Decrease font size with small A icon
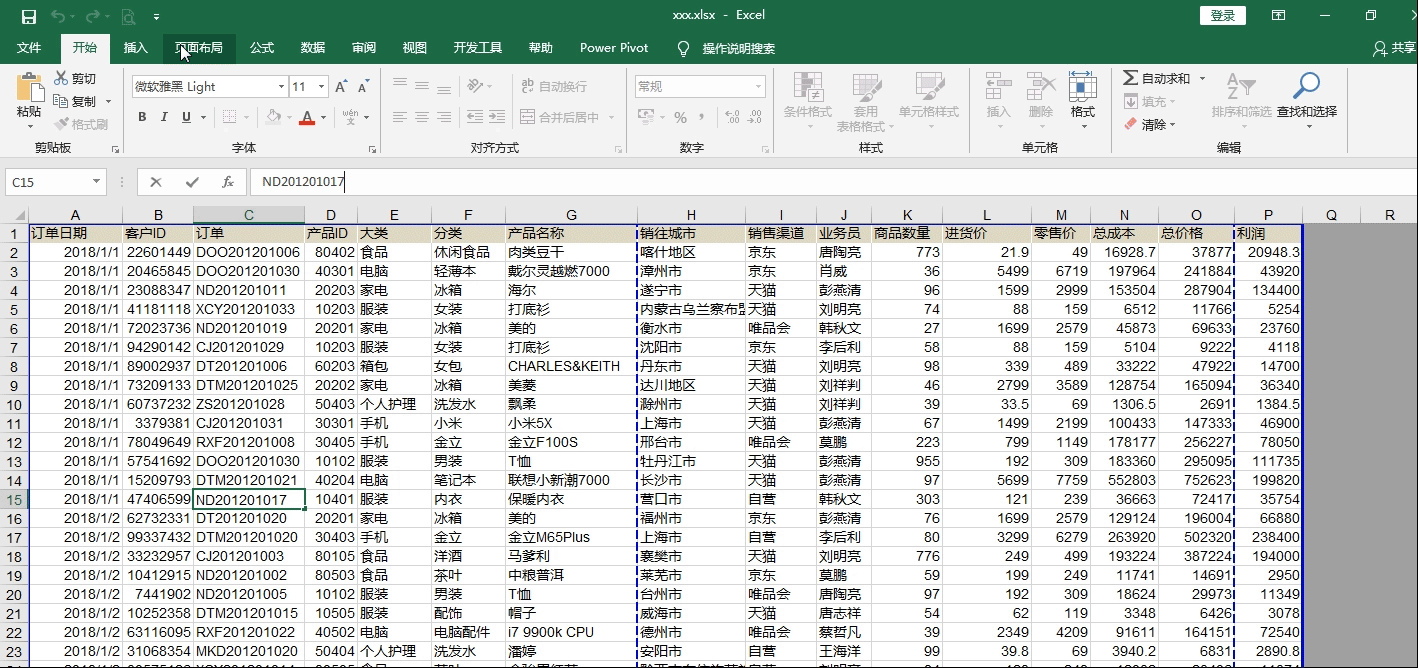 pyautogui.click(x=362, y=87)
